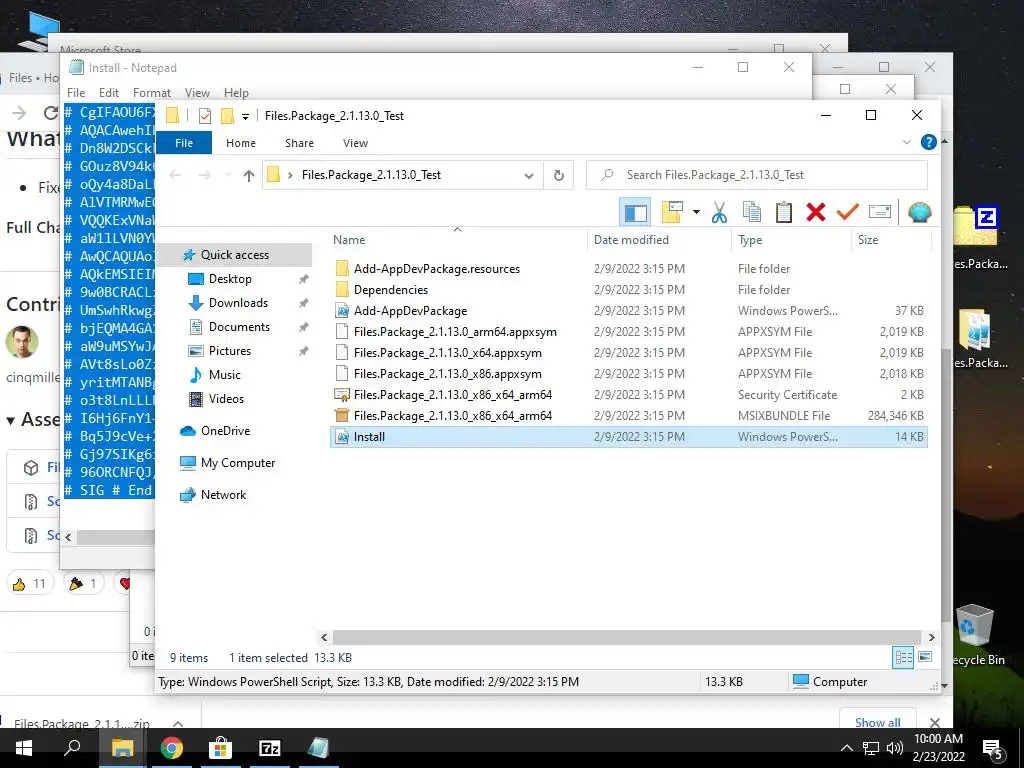Refresh the folder view
The height and width of the screenshot is (768, 1024).
(558, 175)
